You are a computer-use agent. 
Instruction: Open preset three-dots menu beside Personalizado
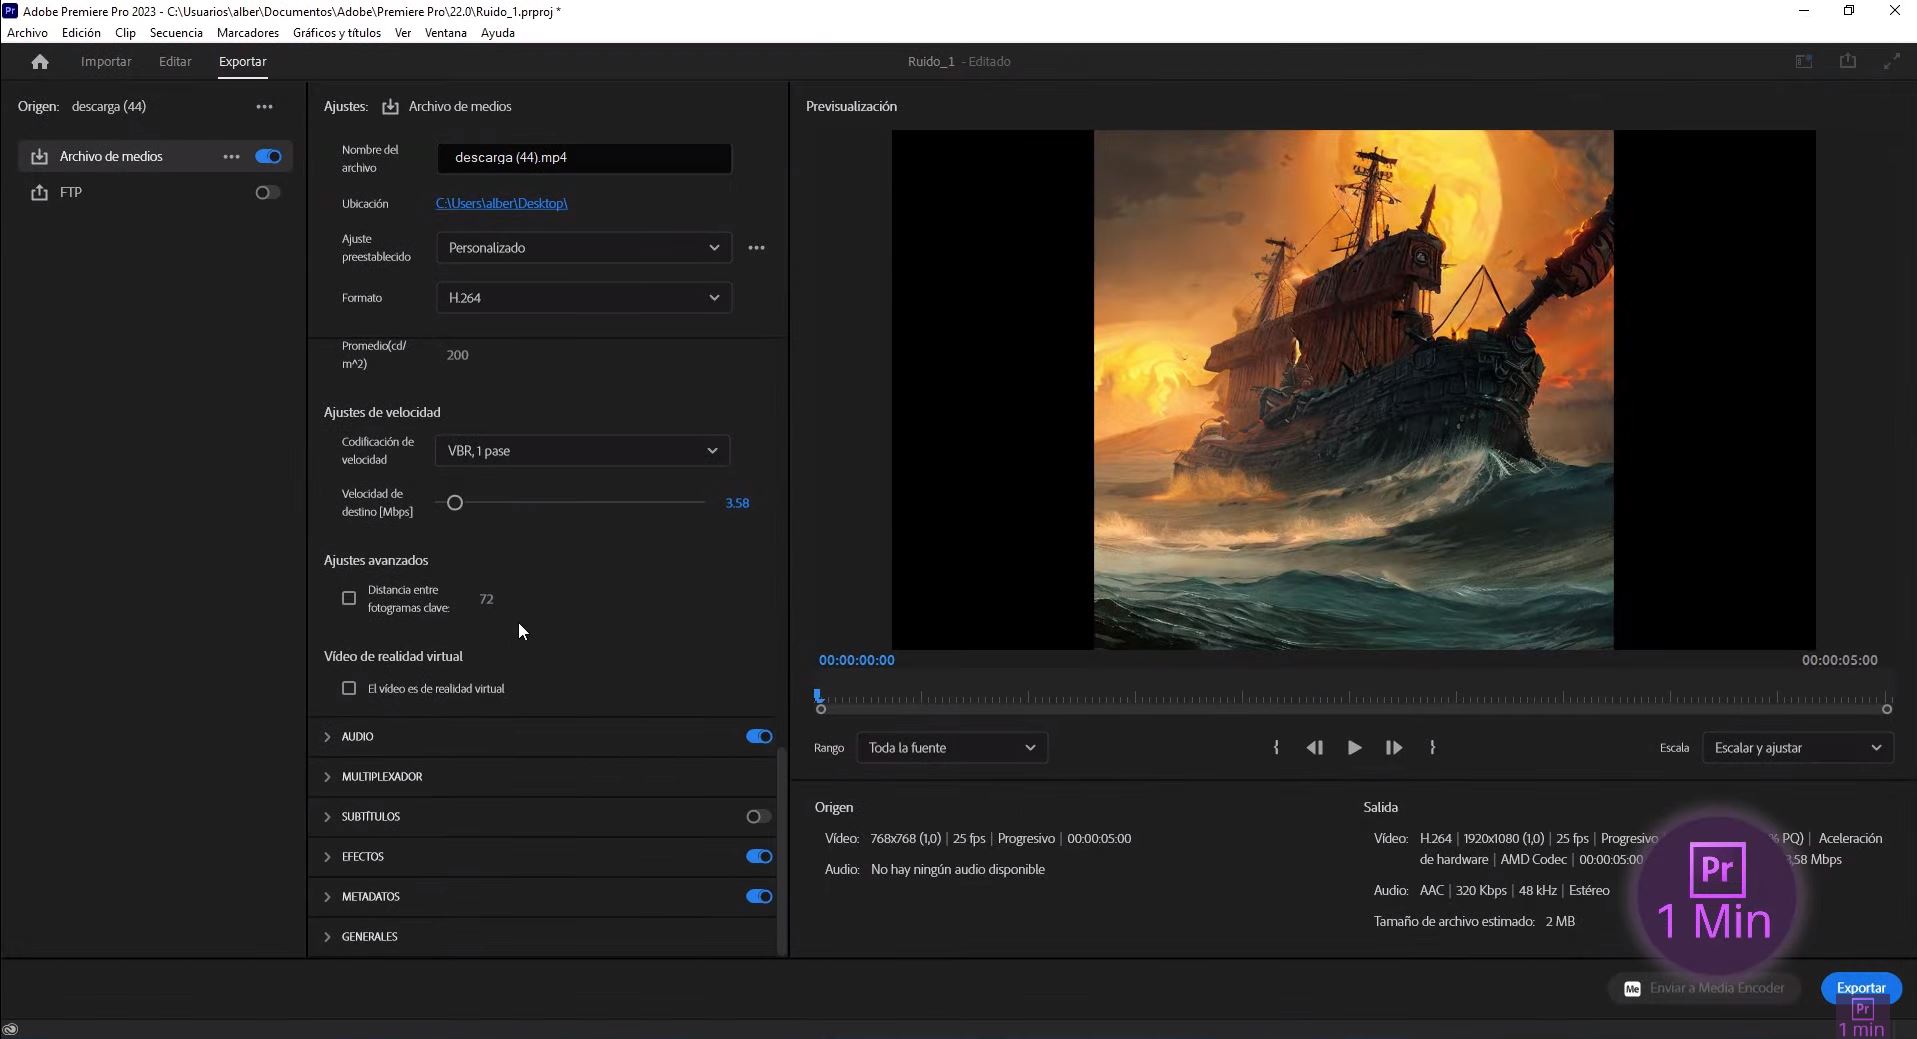(x=756, y=247)
